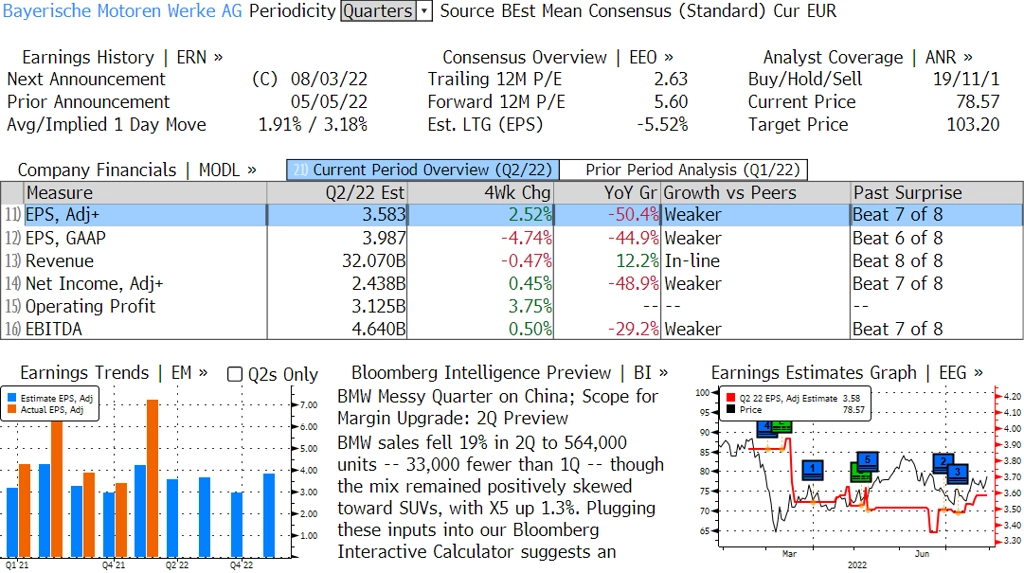Switch to Current Period Overview (Q2/22) tab

(x=423, y=170)
